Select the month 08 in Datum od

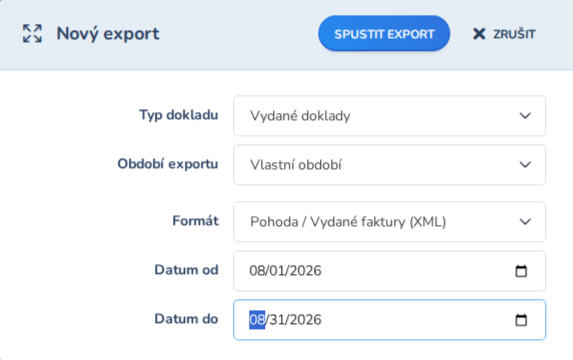point(257,271)
